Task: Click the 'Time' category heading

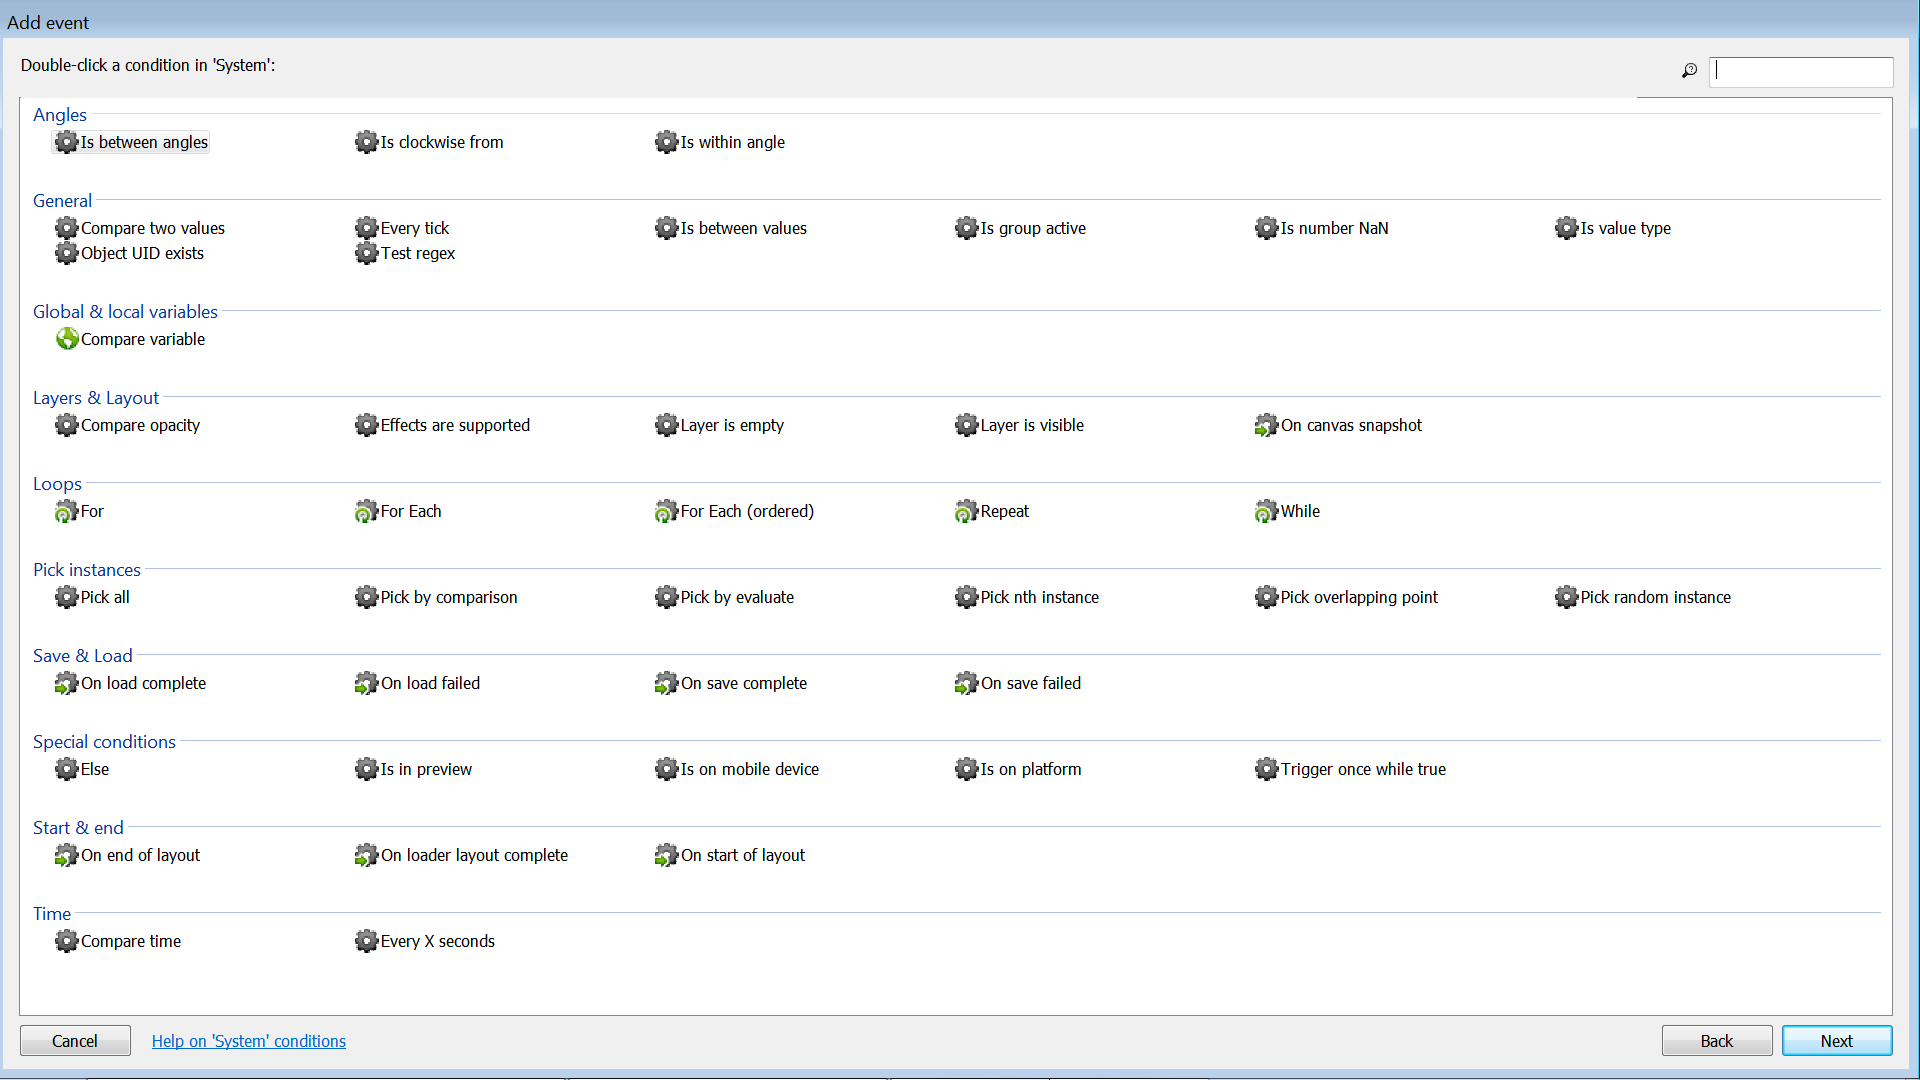Action: pyautogui.click(x=52, y=914)
